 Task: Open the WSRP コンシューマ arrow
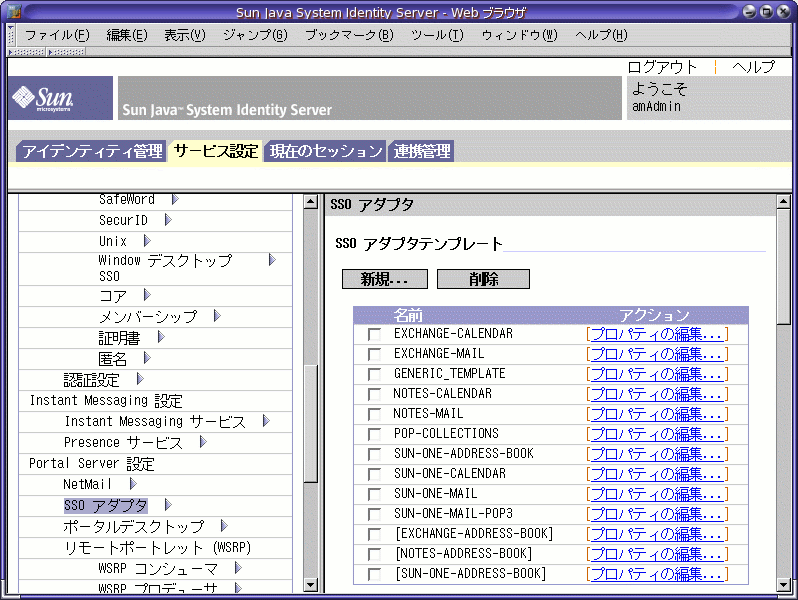click(x=238, y=568)
